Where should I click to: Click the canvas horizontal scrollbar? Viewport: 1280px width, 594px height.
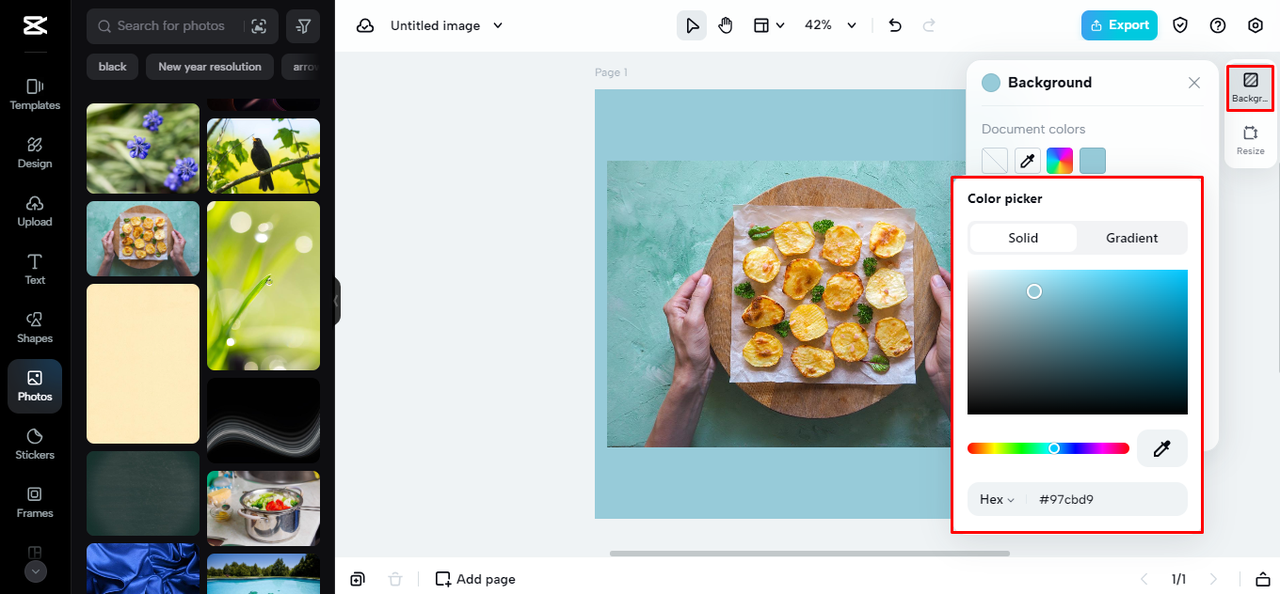(x=809, y=553)
